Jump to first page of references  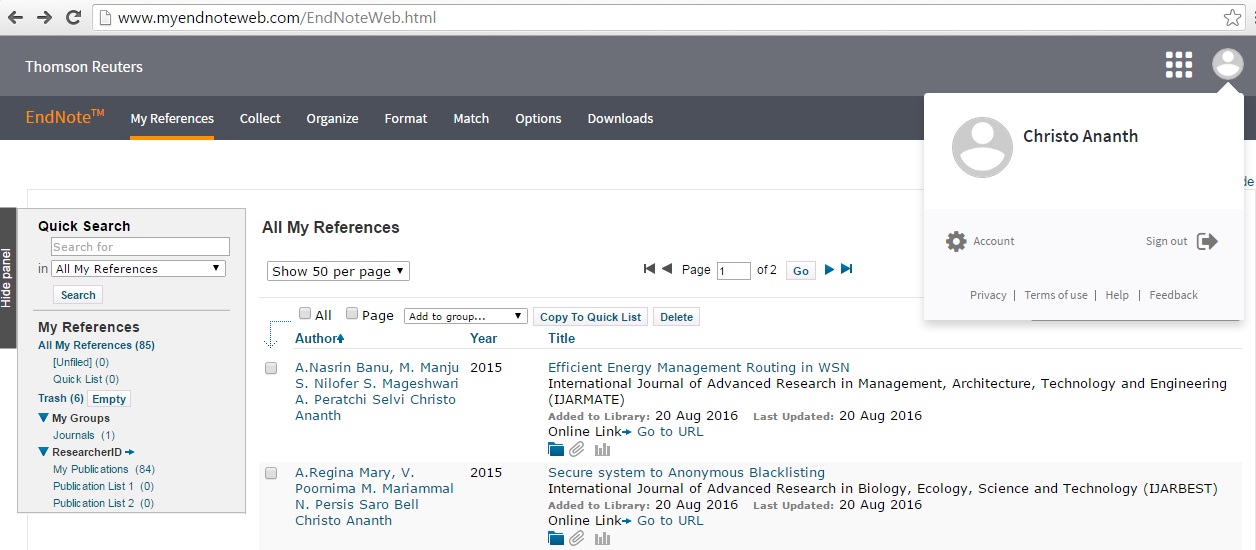(x=649, y=269)
